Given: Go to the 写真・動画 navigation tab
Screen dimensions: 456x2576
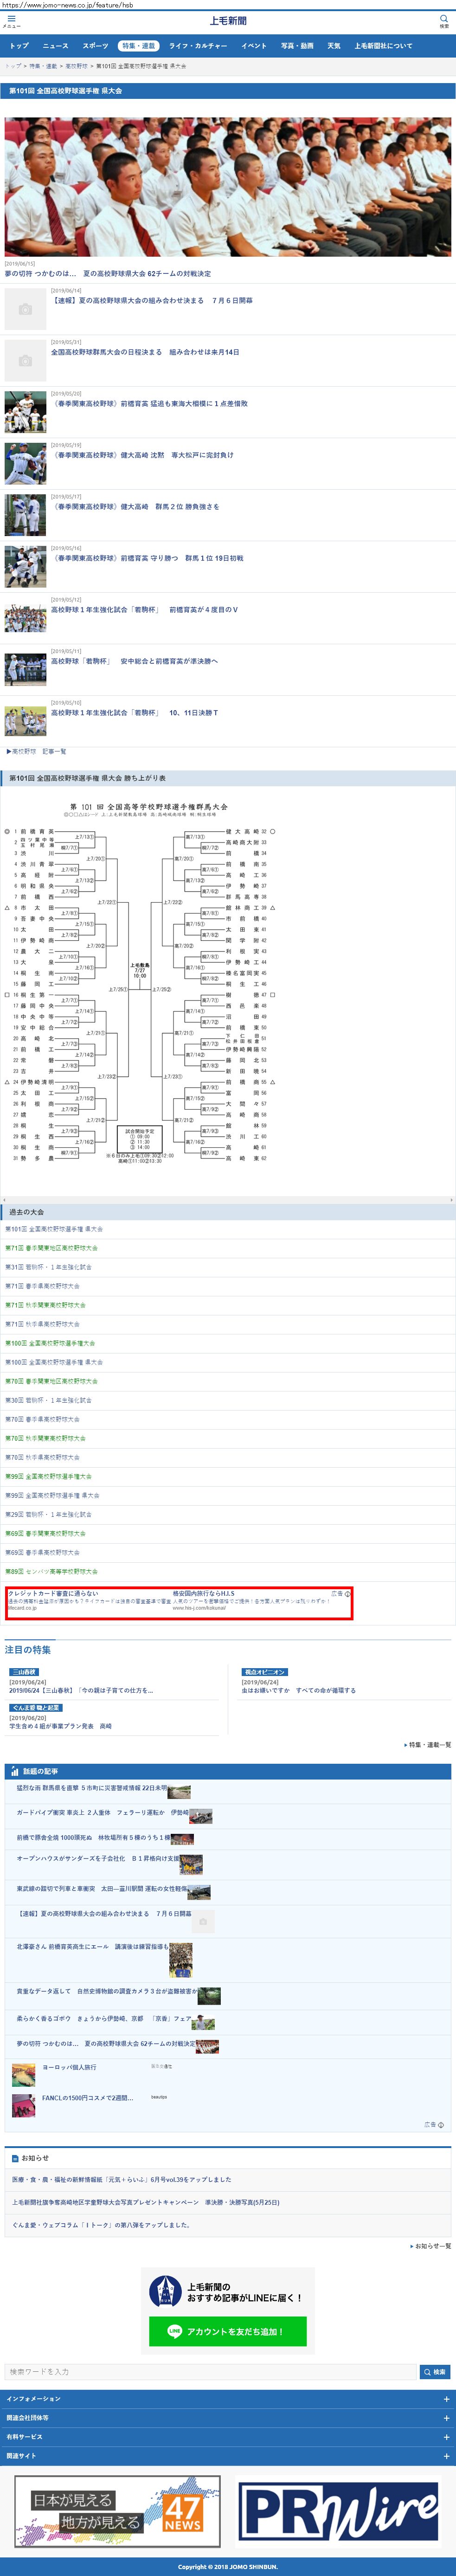Looking at the screenshot, I should 297,46.
